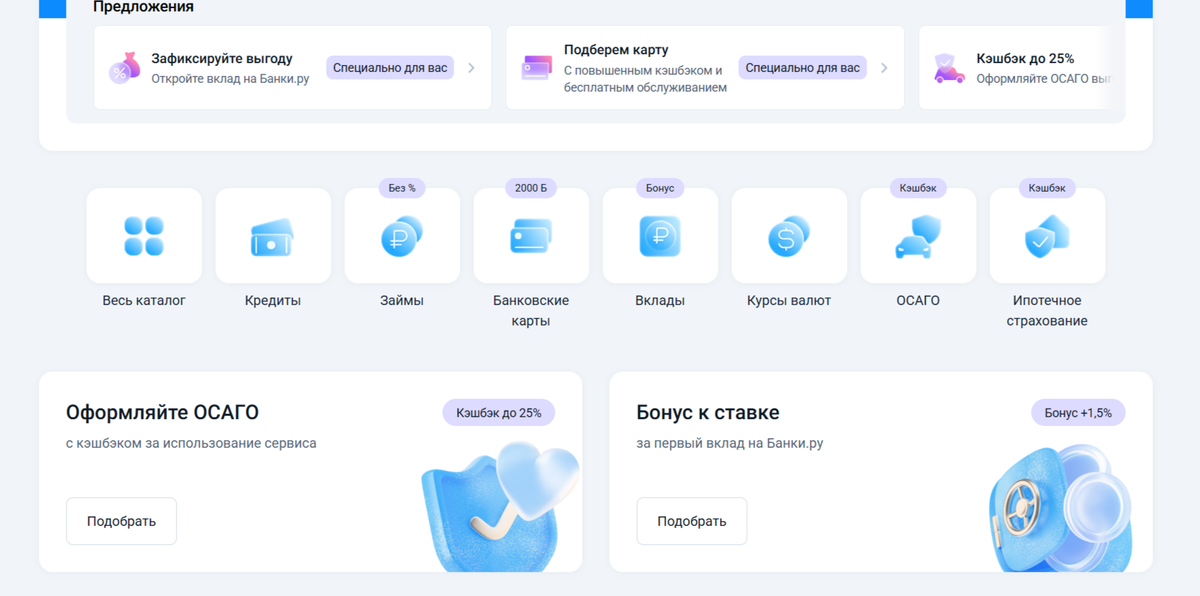The height and width of the screenshot is (596, 1200).
Task: Click the blue shield with heart illustration
Action: [x=500, y=507]
